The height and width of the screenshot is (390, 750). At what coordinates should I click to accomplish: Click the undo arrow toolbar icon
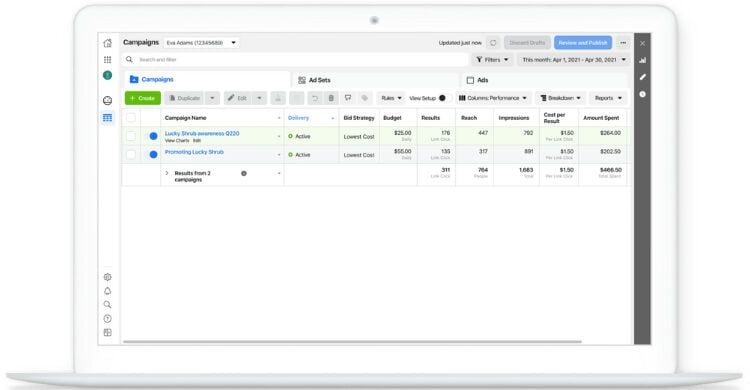314,98
